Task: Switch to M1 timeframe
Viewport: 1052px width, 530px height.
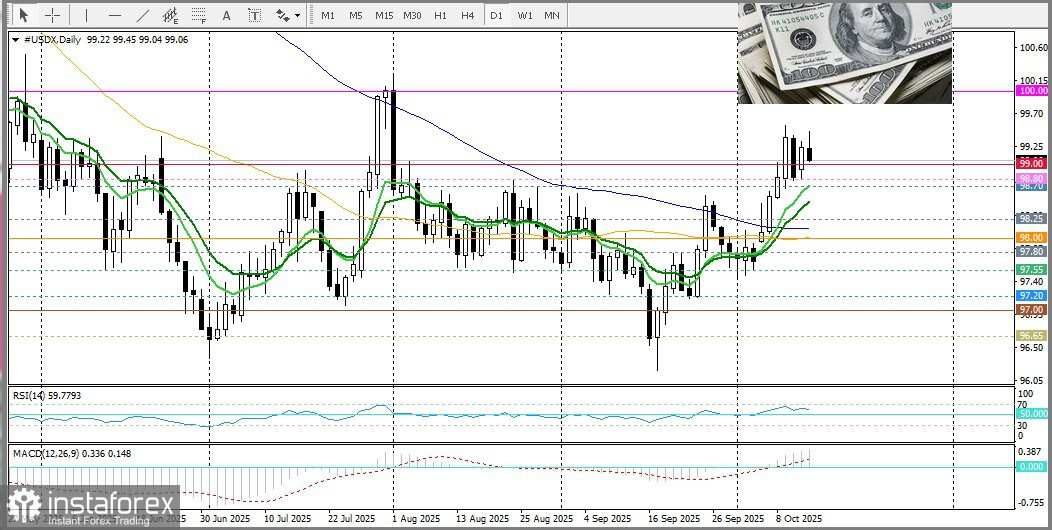Action: [328, 15]
